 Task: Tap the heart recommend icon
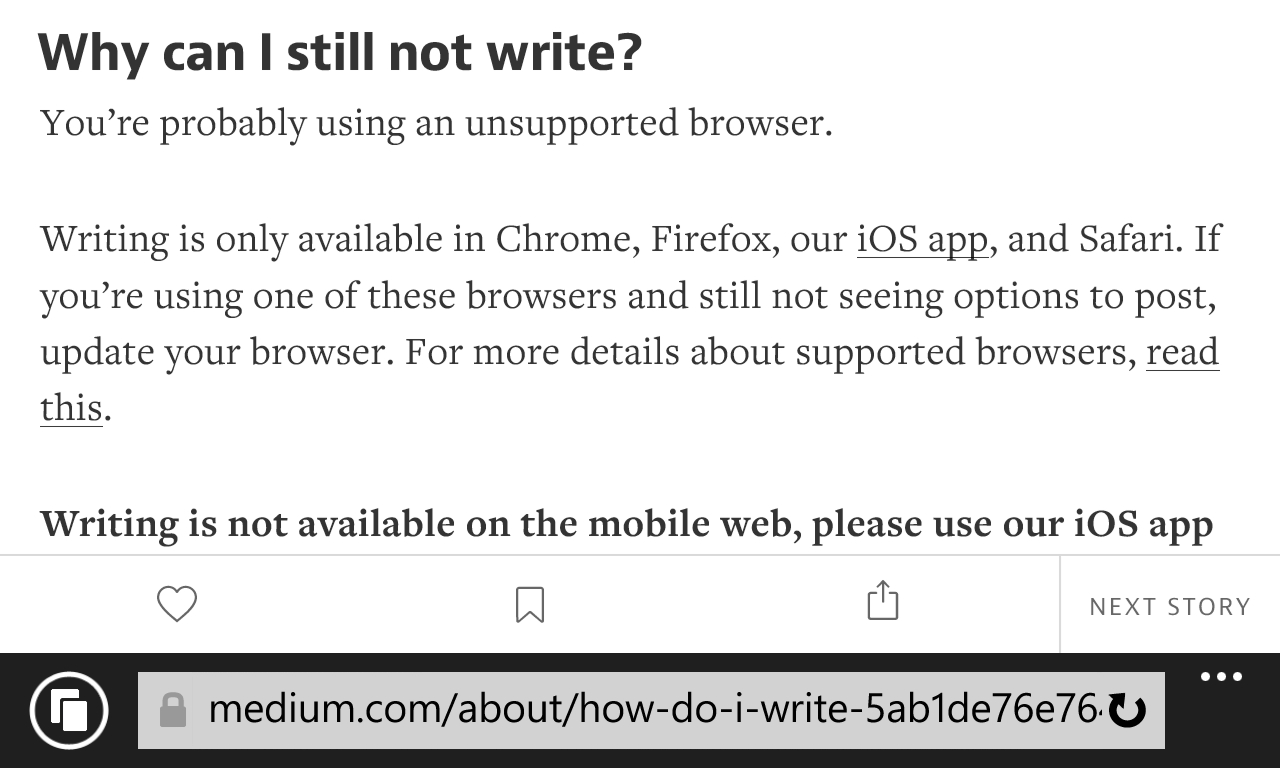coord(177,604)
